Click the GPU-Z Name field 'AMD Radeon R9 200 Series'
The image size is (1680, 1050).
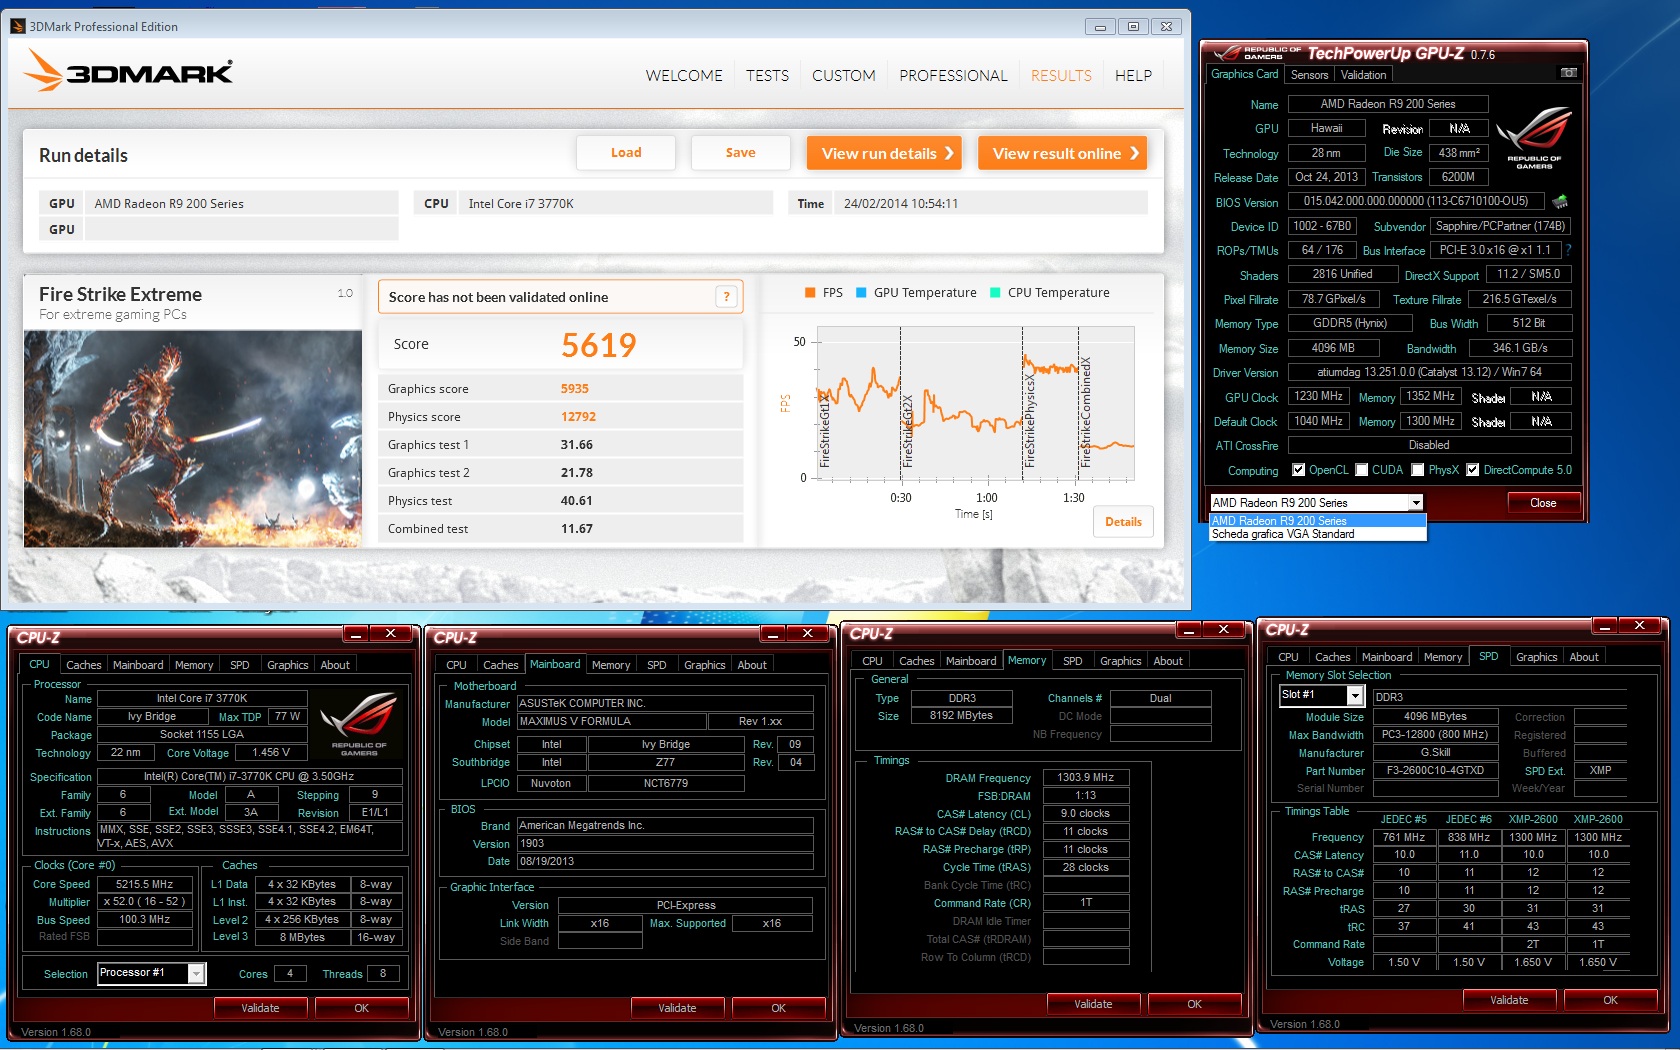(x=1388, y=104)
